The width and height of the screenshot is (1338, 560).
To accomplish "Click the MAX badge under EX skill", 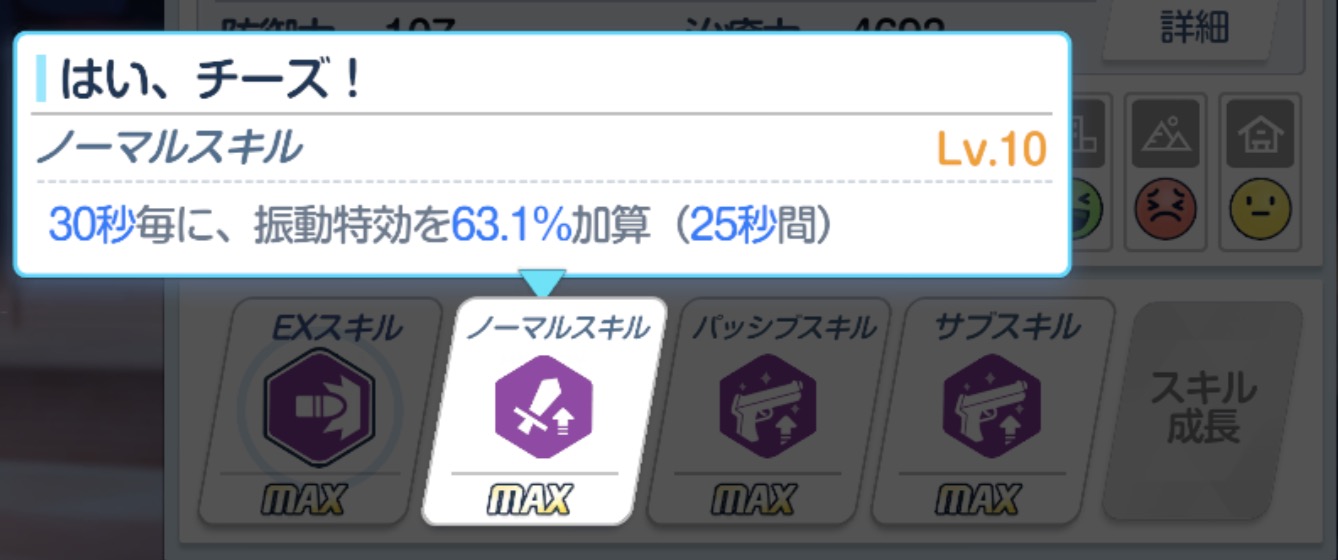I will (306, 497).
